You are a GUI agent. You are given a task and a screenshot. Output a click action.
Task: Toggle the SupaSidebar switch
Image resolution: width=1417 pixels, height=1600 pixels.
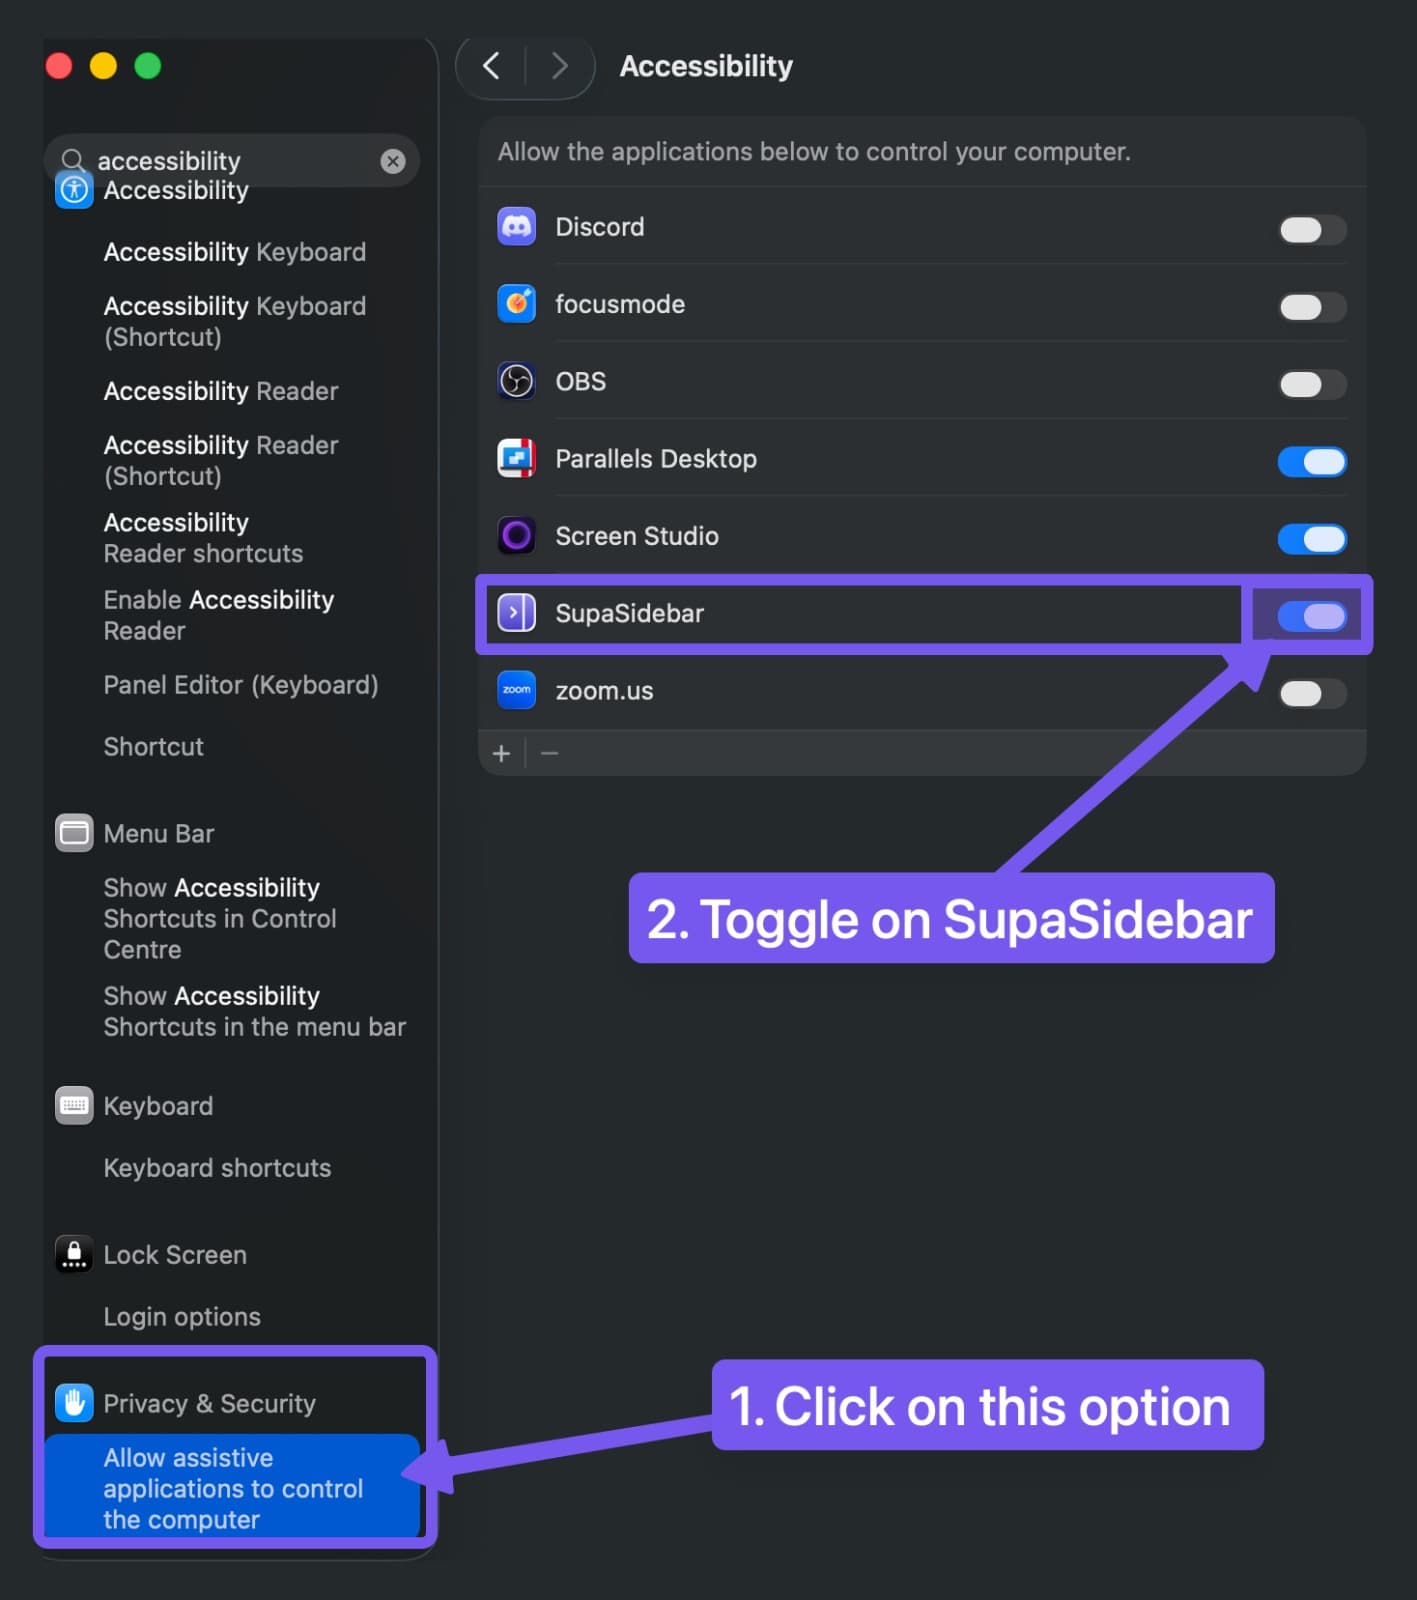[x=1311, y=616]
